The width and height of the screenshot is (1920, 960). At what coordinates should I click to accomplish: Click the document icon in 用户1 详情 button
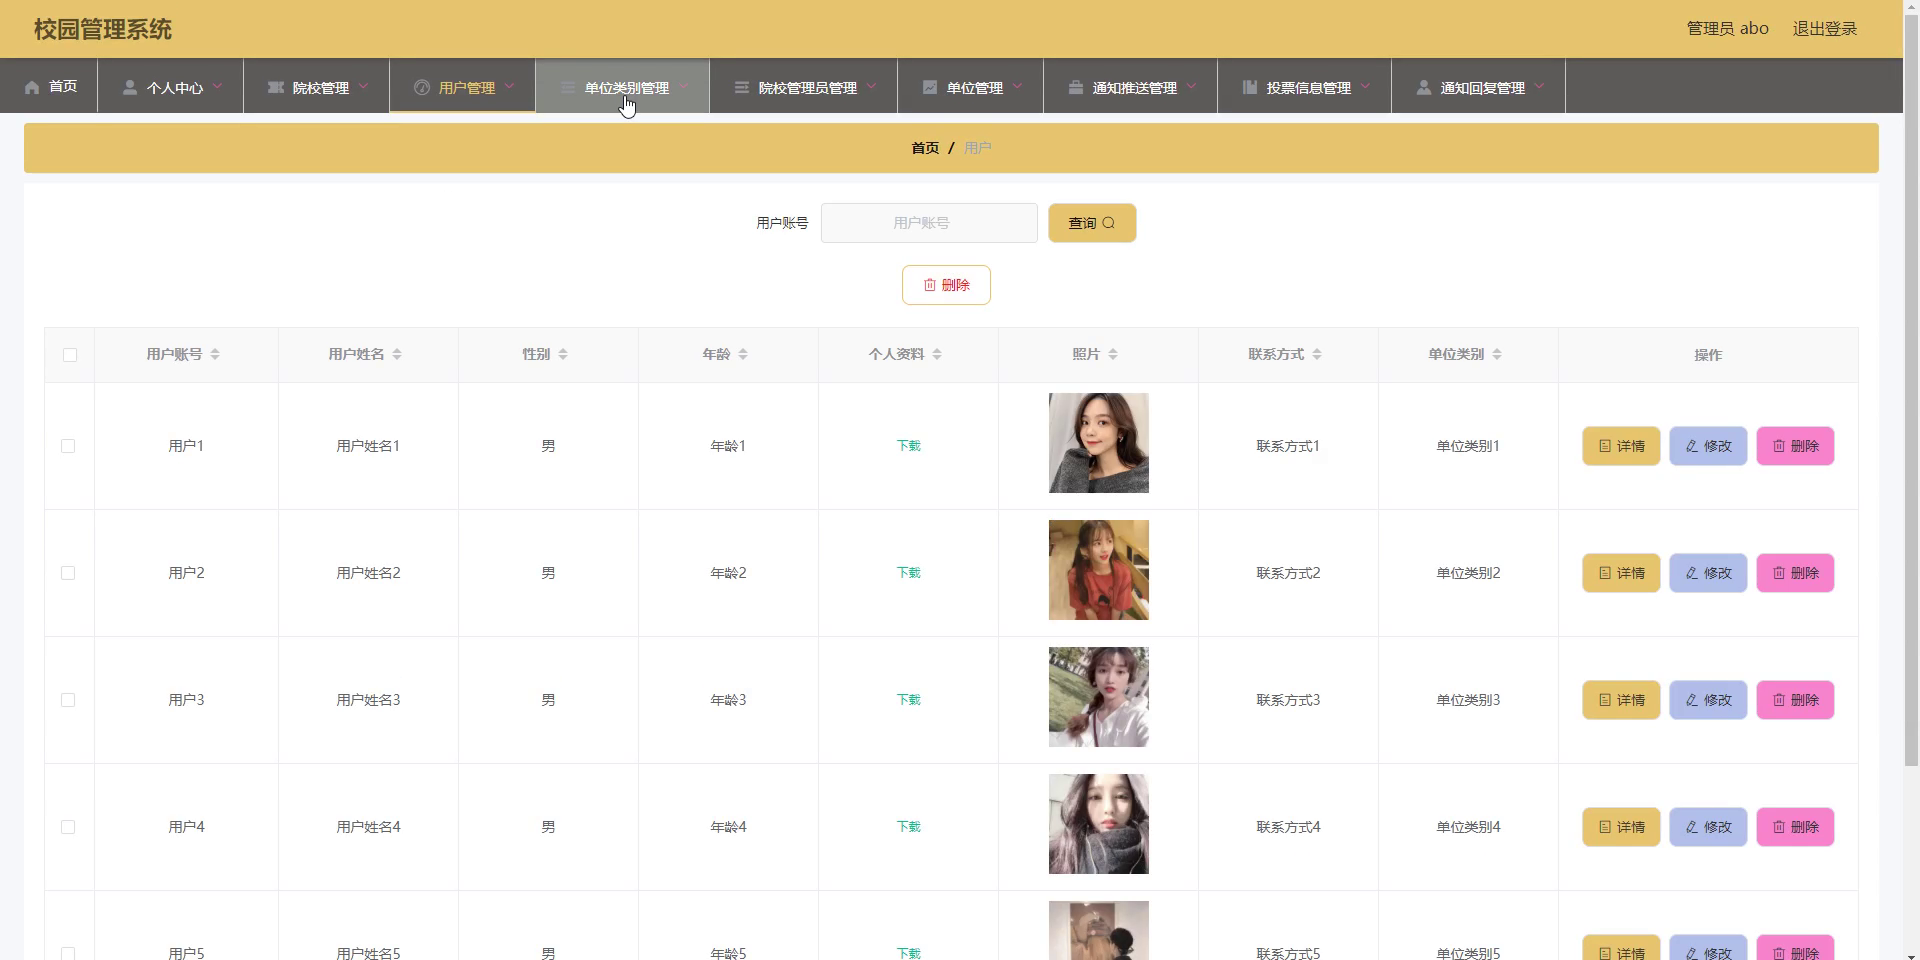click(1605, 446)
